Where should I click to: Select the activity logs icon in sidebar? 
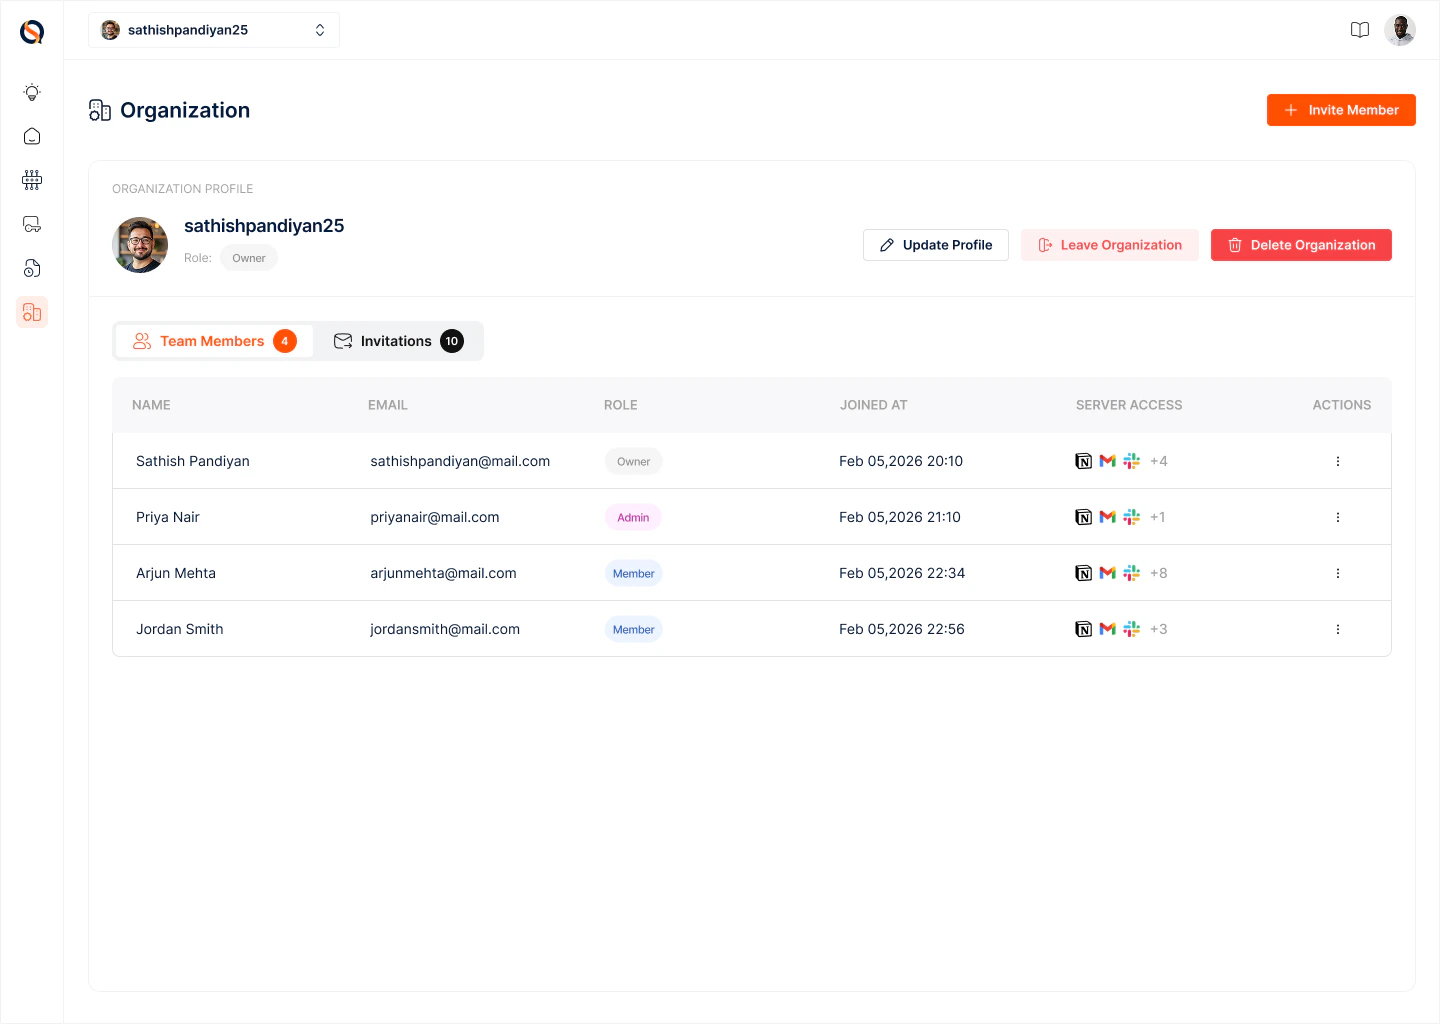tap(31, 268)
